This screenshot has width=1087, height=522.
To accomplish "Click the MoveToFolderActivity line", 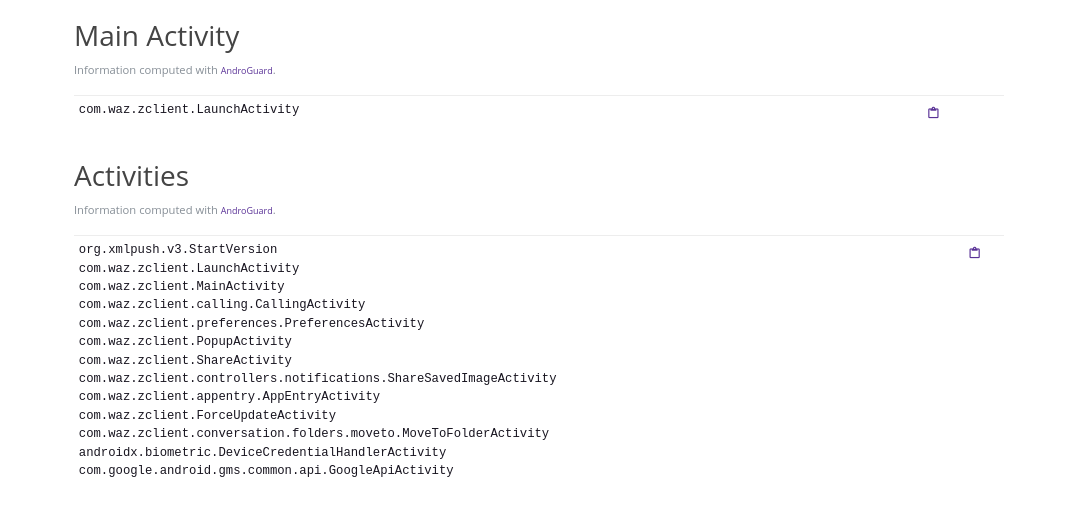I will (314, 434).
